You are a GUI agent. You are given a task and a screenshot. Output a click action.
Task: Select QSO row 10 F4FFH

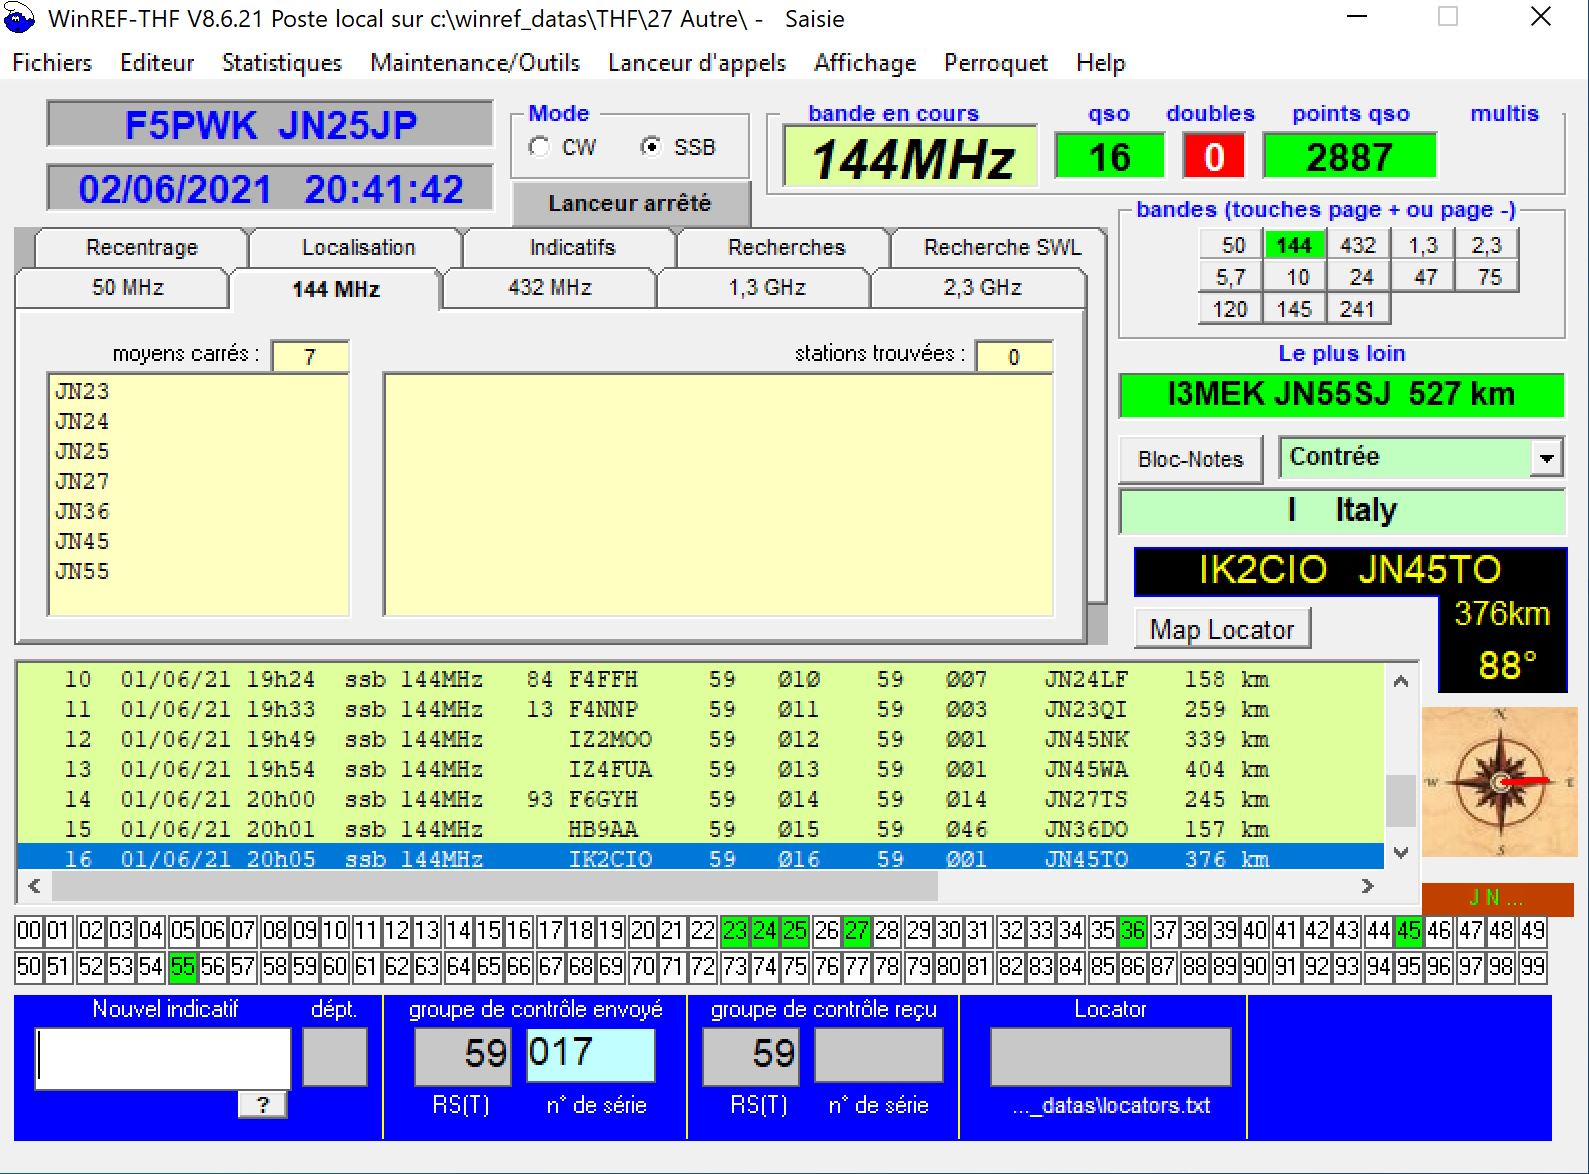pyautogui.click(x=701, y=680)
